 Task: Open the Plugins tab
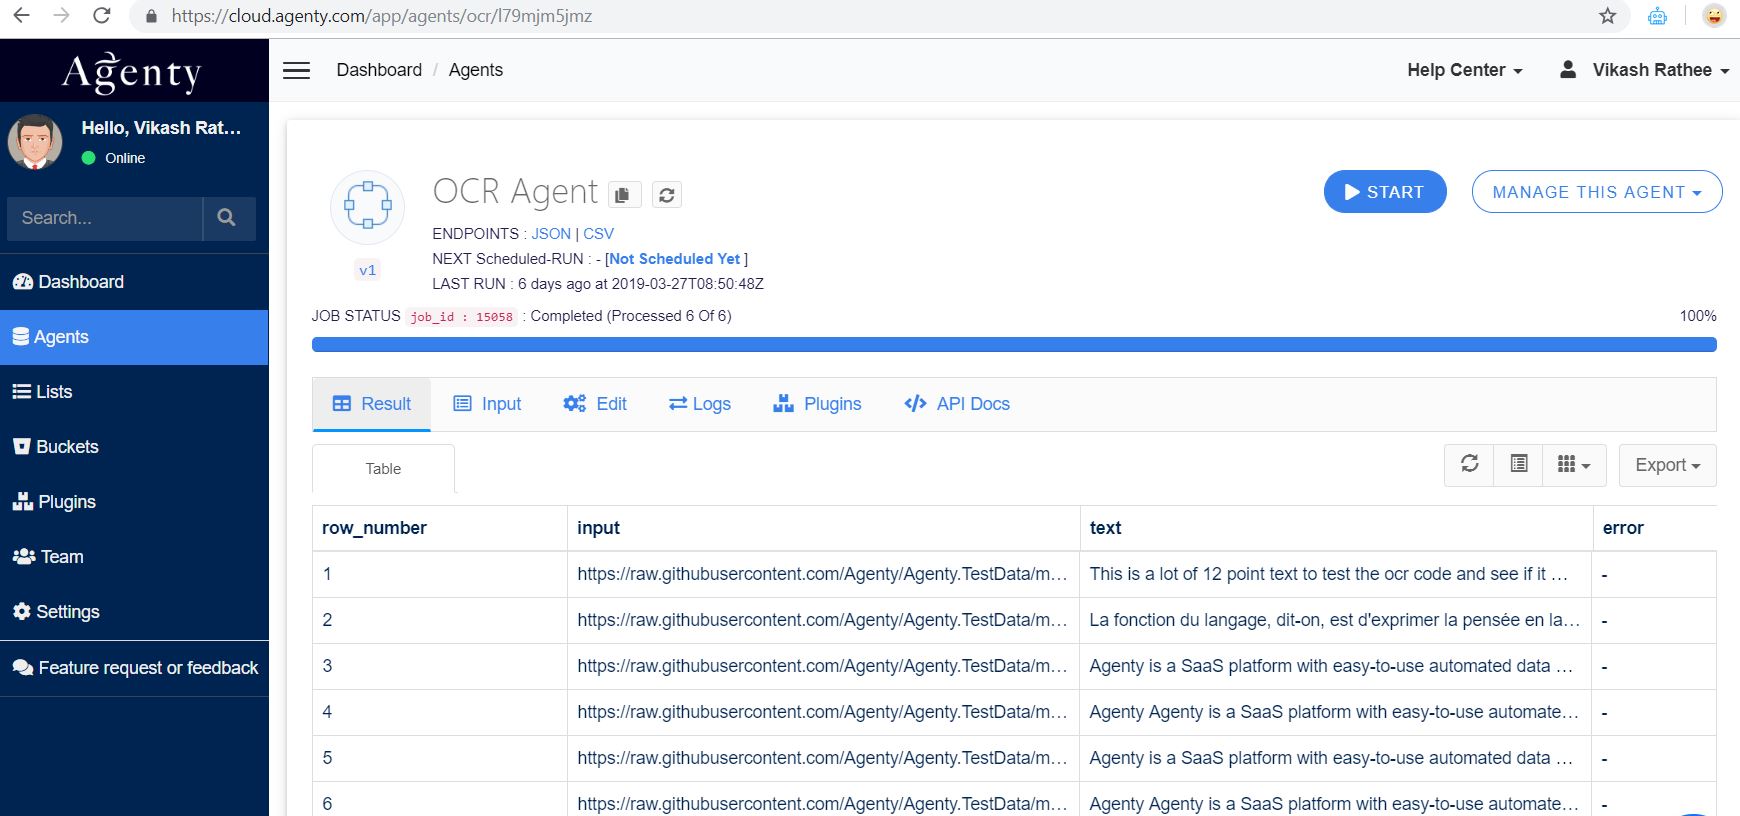click(x=817, y=404)
